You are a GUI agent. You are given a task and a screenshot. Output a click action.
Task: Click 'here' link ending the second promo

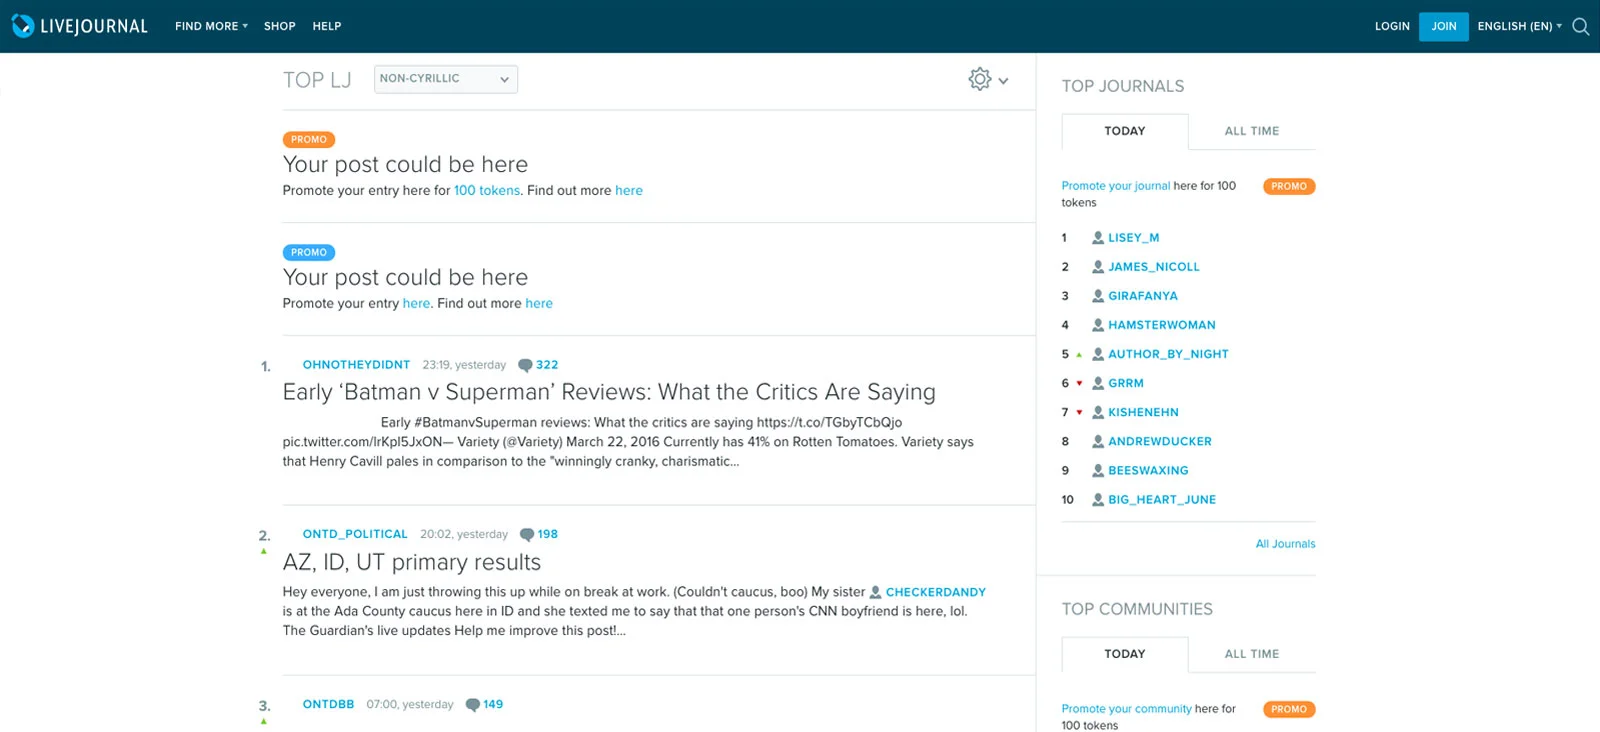click(x=539, y=303)
